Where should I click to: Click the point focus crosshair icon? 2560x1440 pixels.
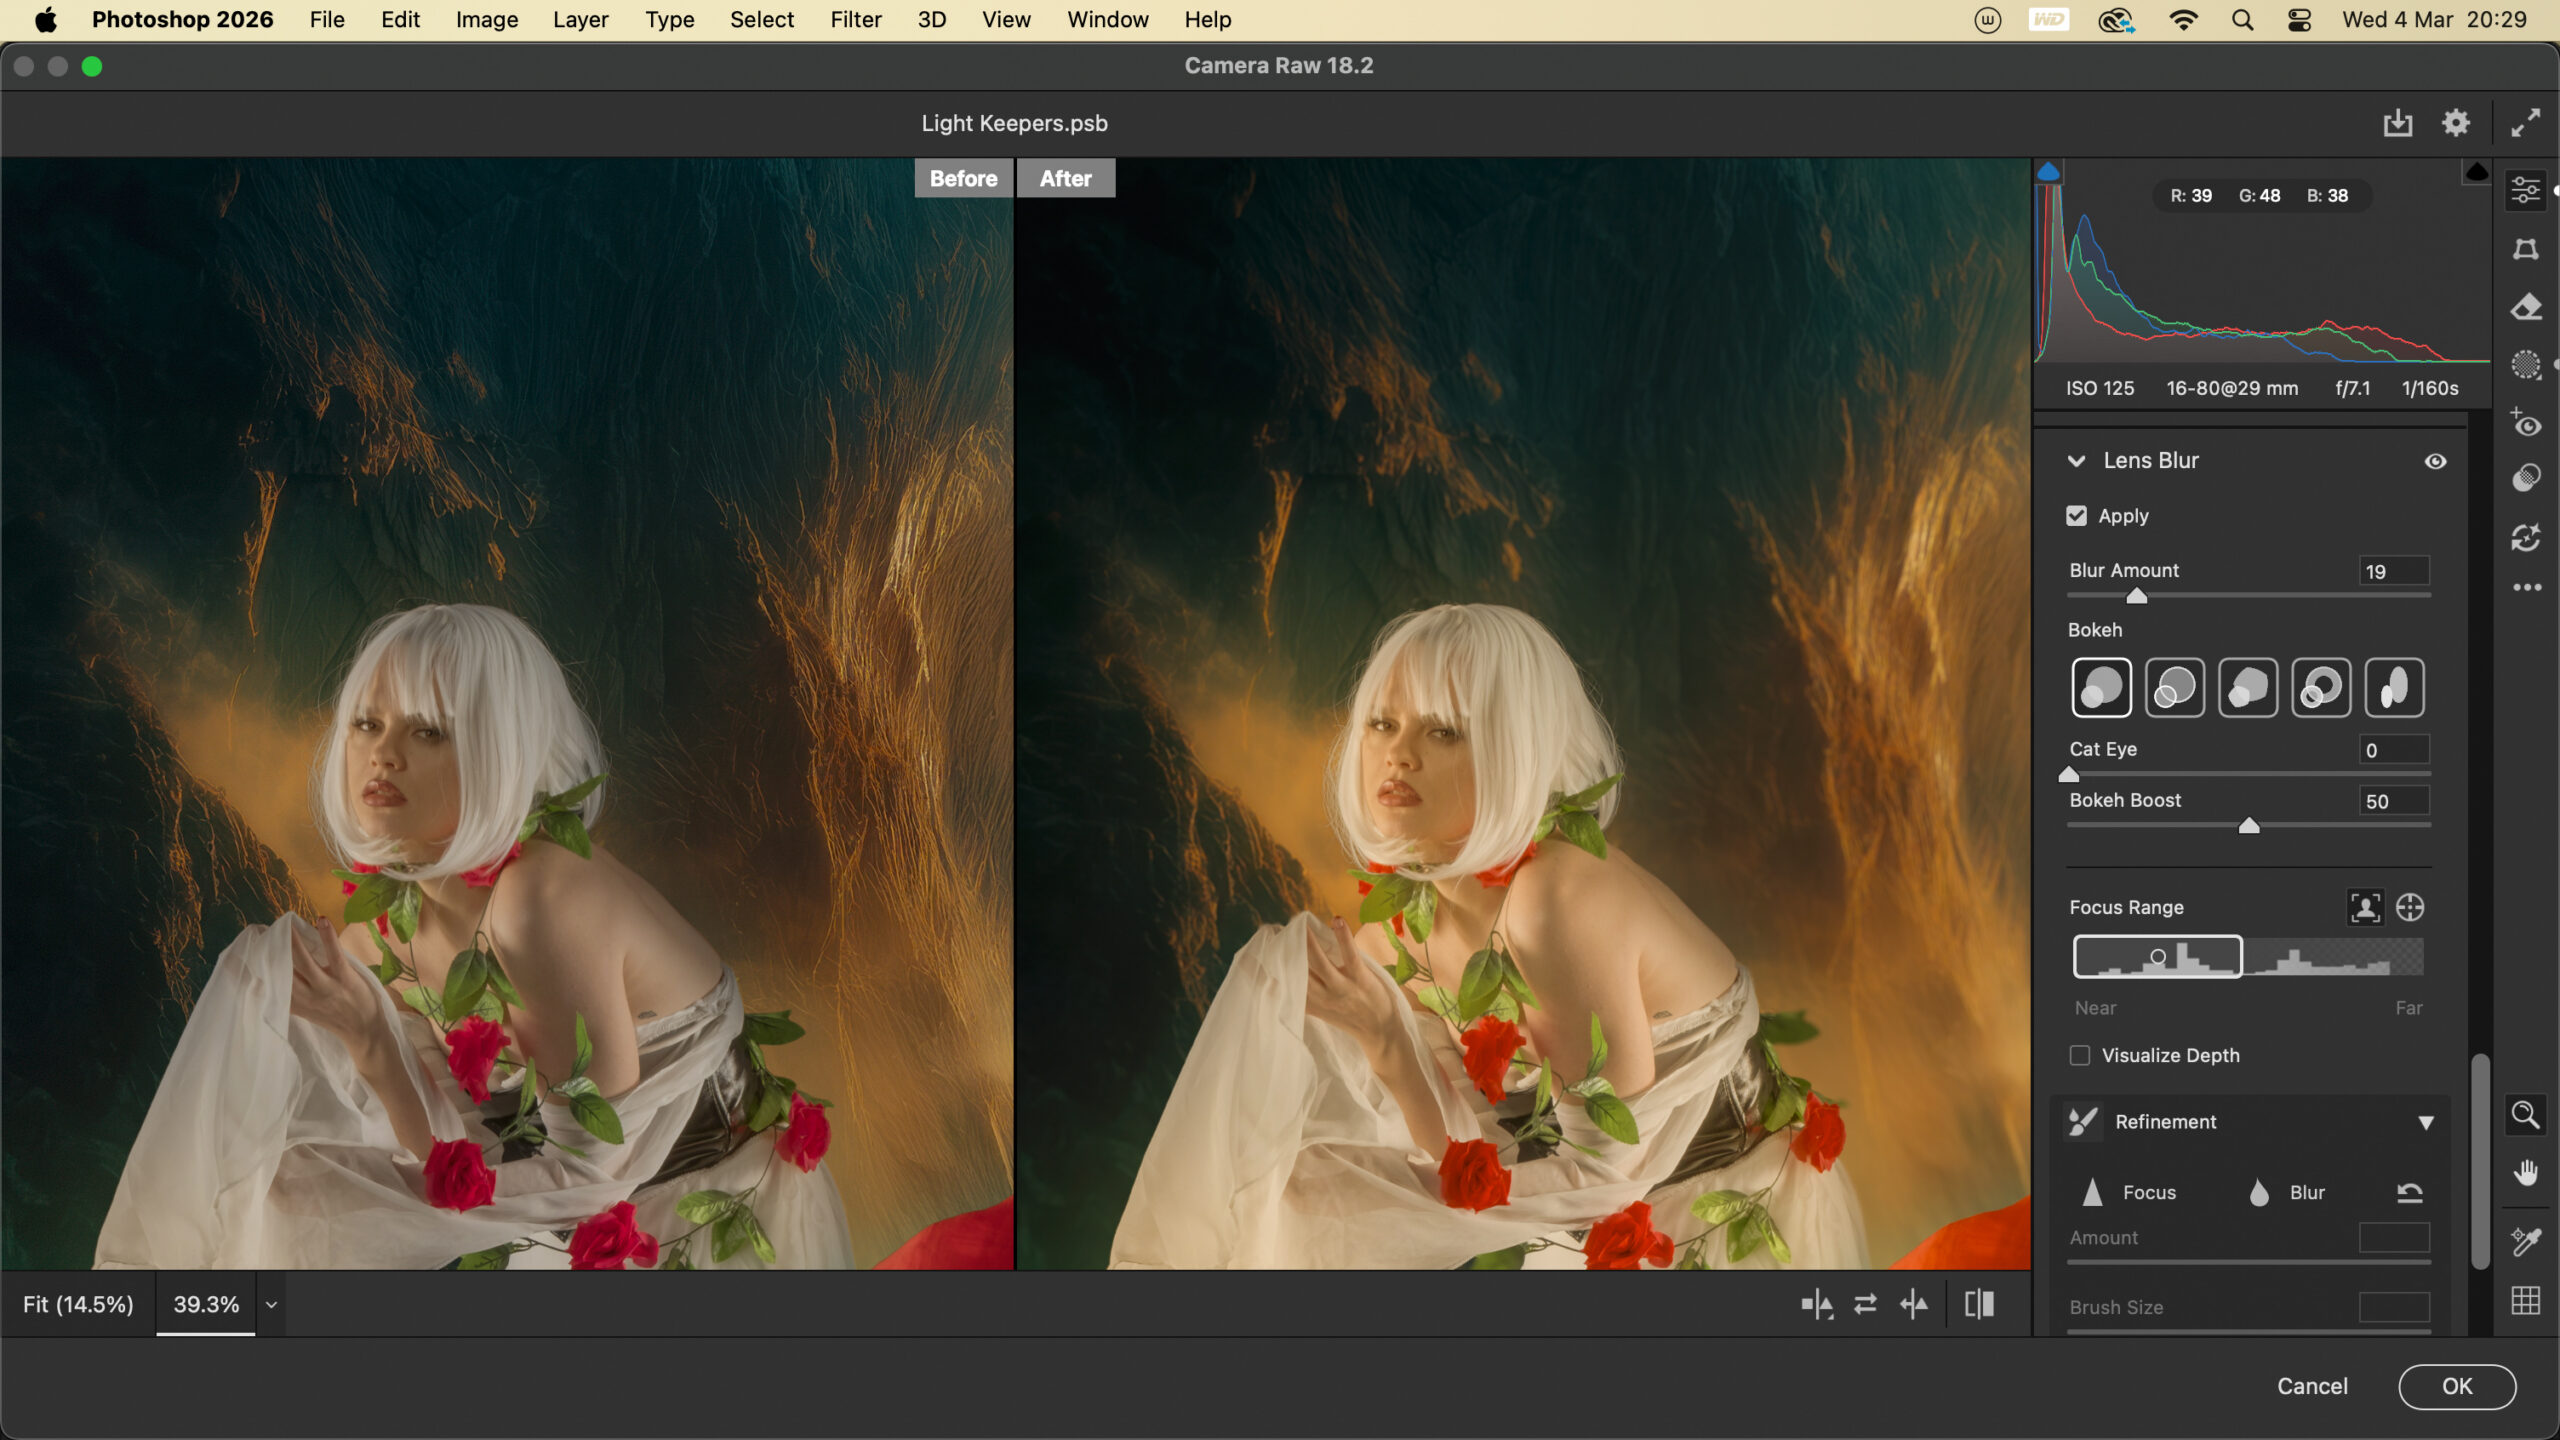tap(2410, 907)
